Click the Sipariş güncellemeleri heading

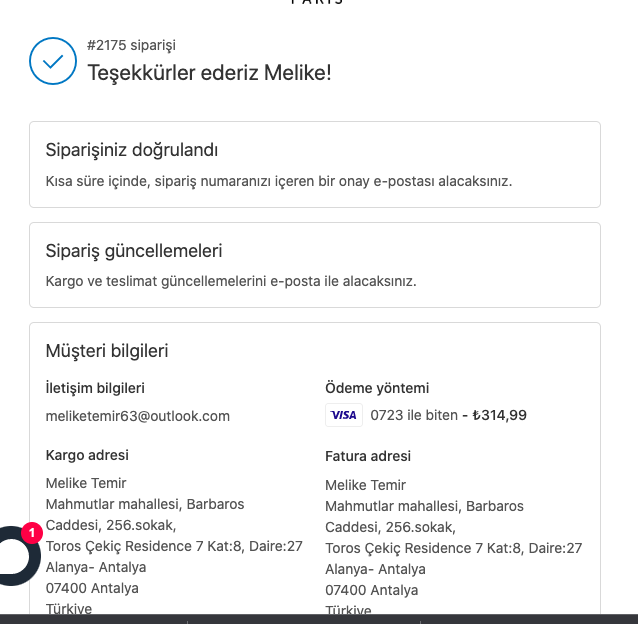tap(134, 251)
